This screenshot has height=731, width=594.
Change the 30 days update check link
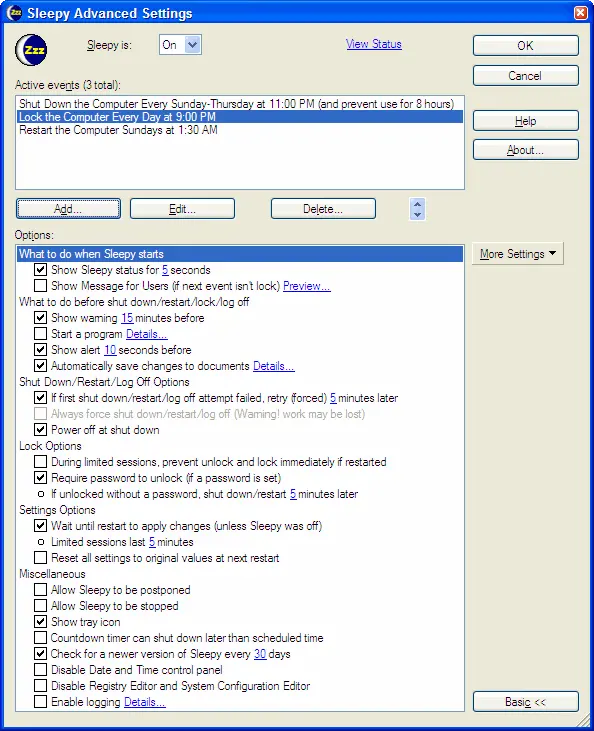tap(260, 654)
